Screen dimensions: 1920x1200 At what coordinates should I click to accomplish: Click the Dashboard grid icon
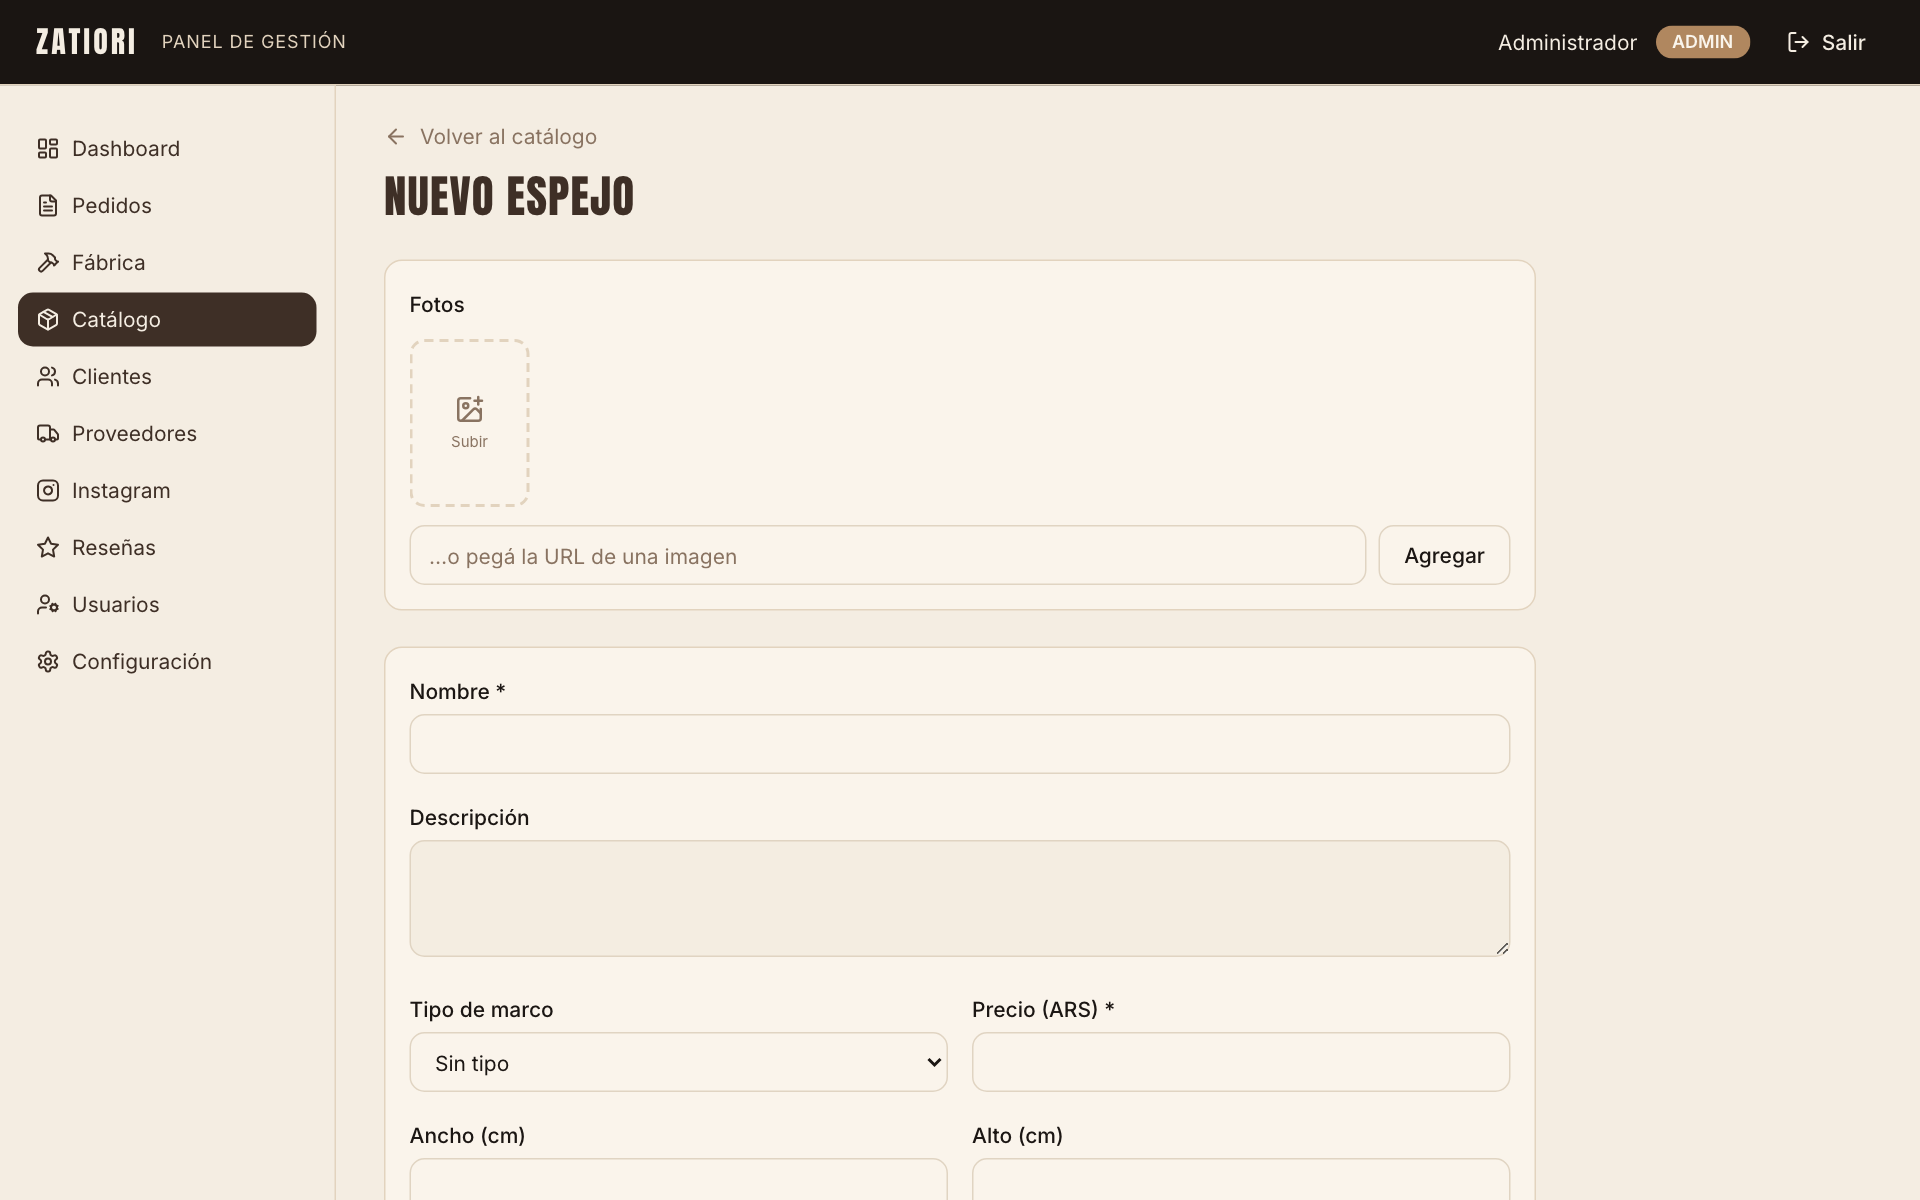pos(48,149)
